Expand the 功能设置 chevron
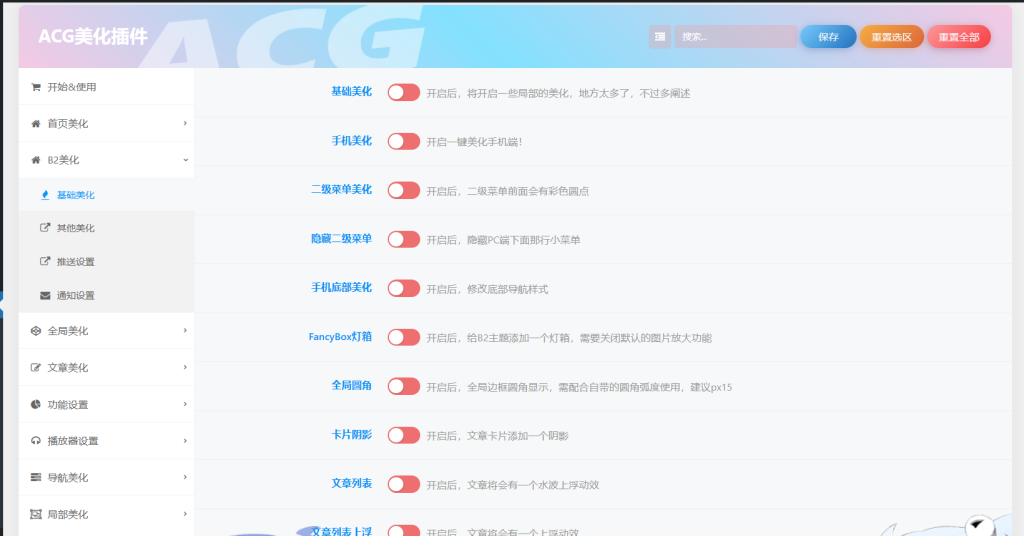1024x536 pixels. [185, 403]
